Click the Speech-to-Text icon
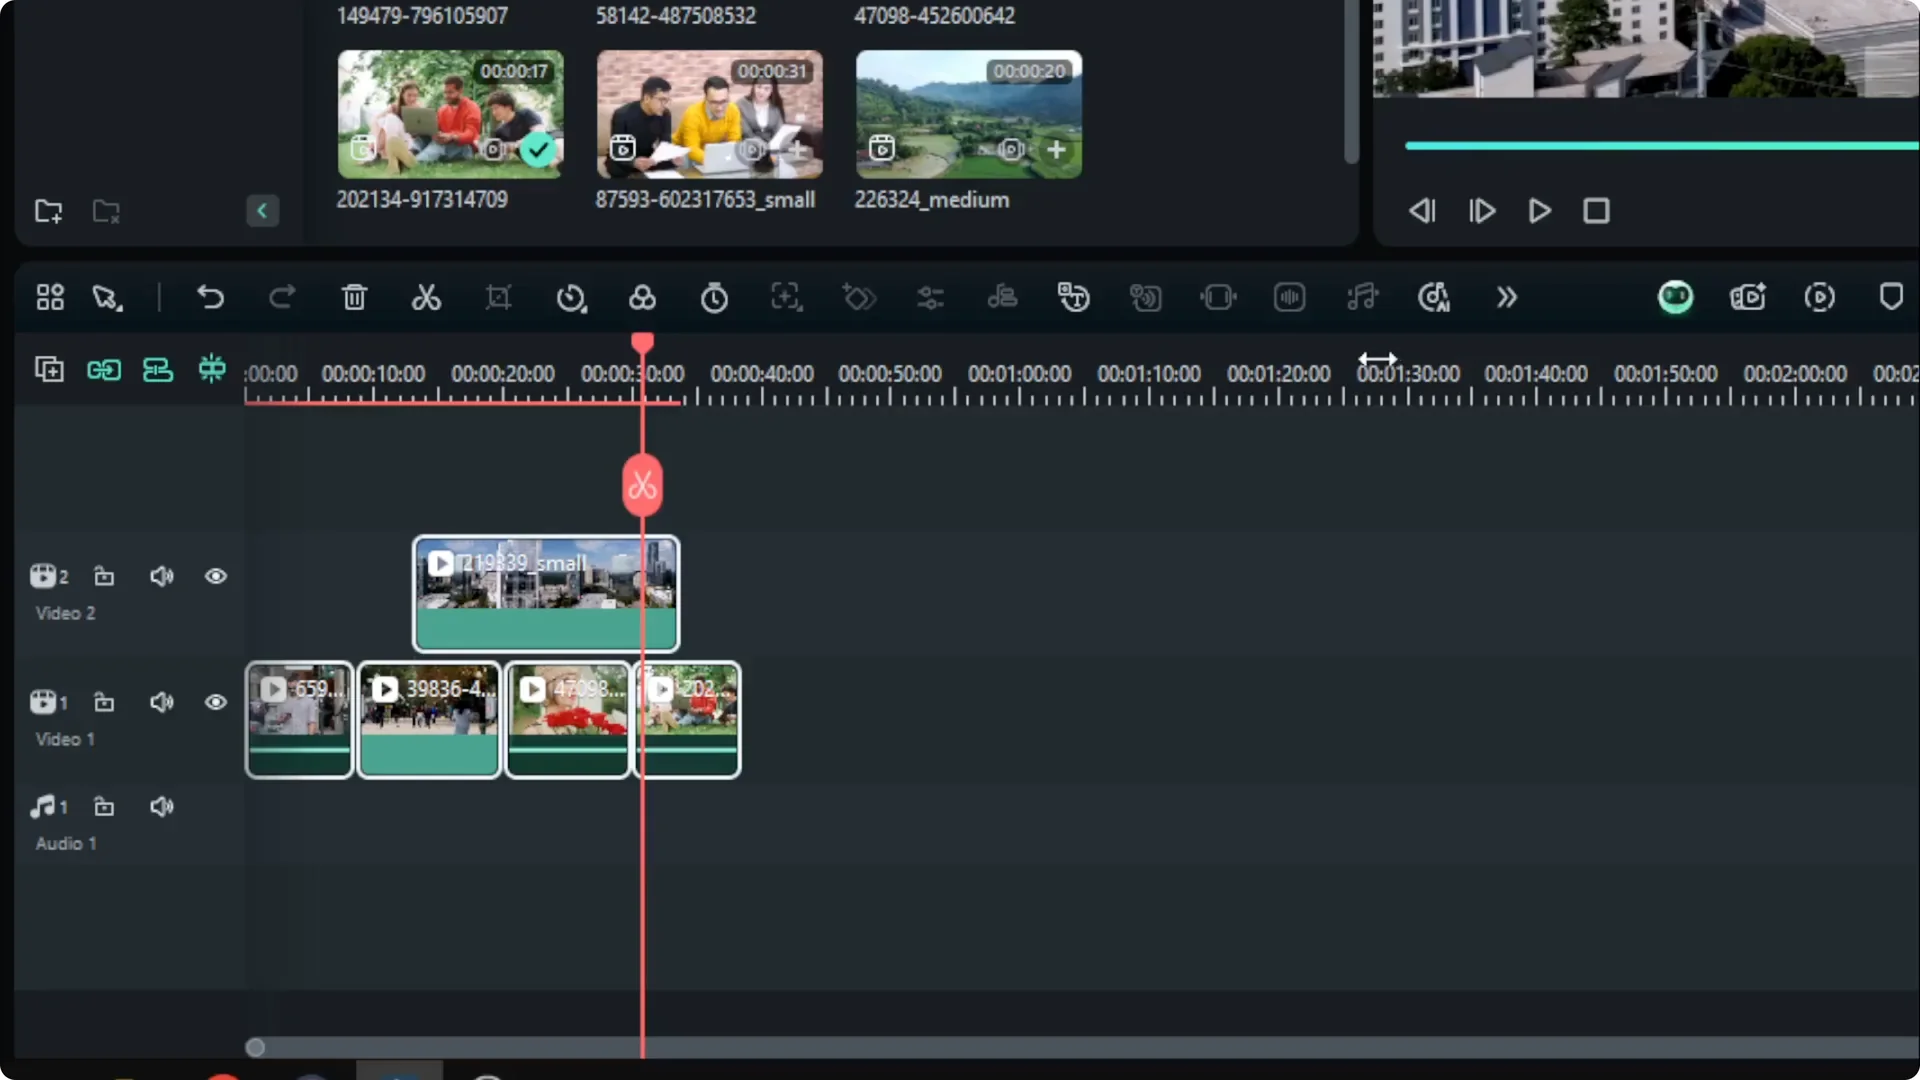The width and height of the screenshot is (1920, 1080). coord(1073,297)
